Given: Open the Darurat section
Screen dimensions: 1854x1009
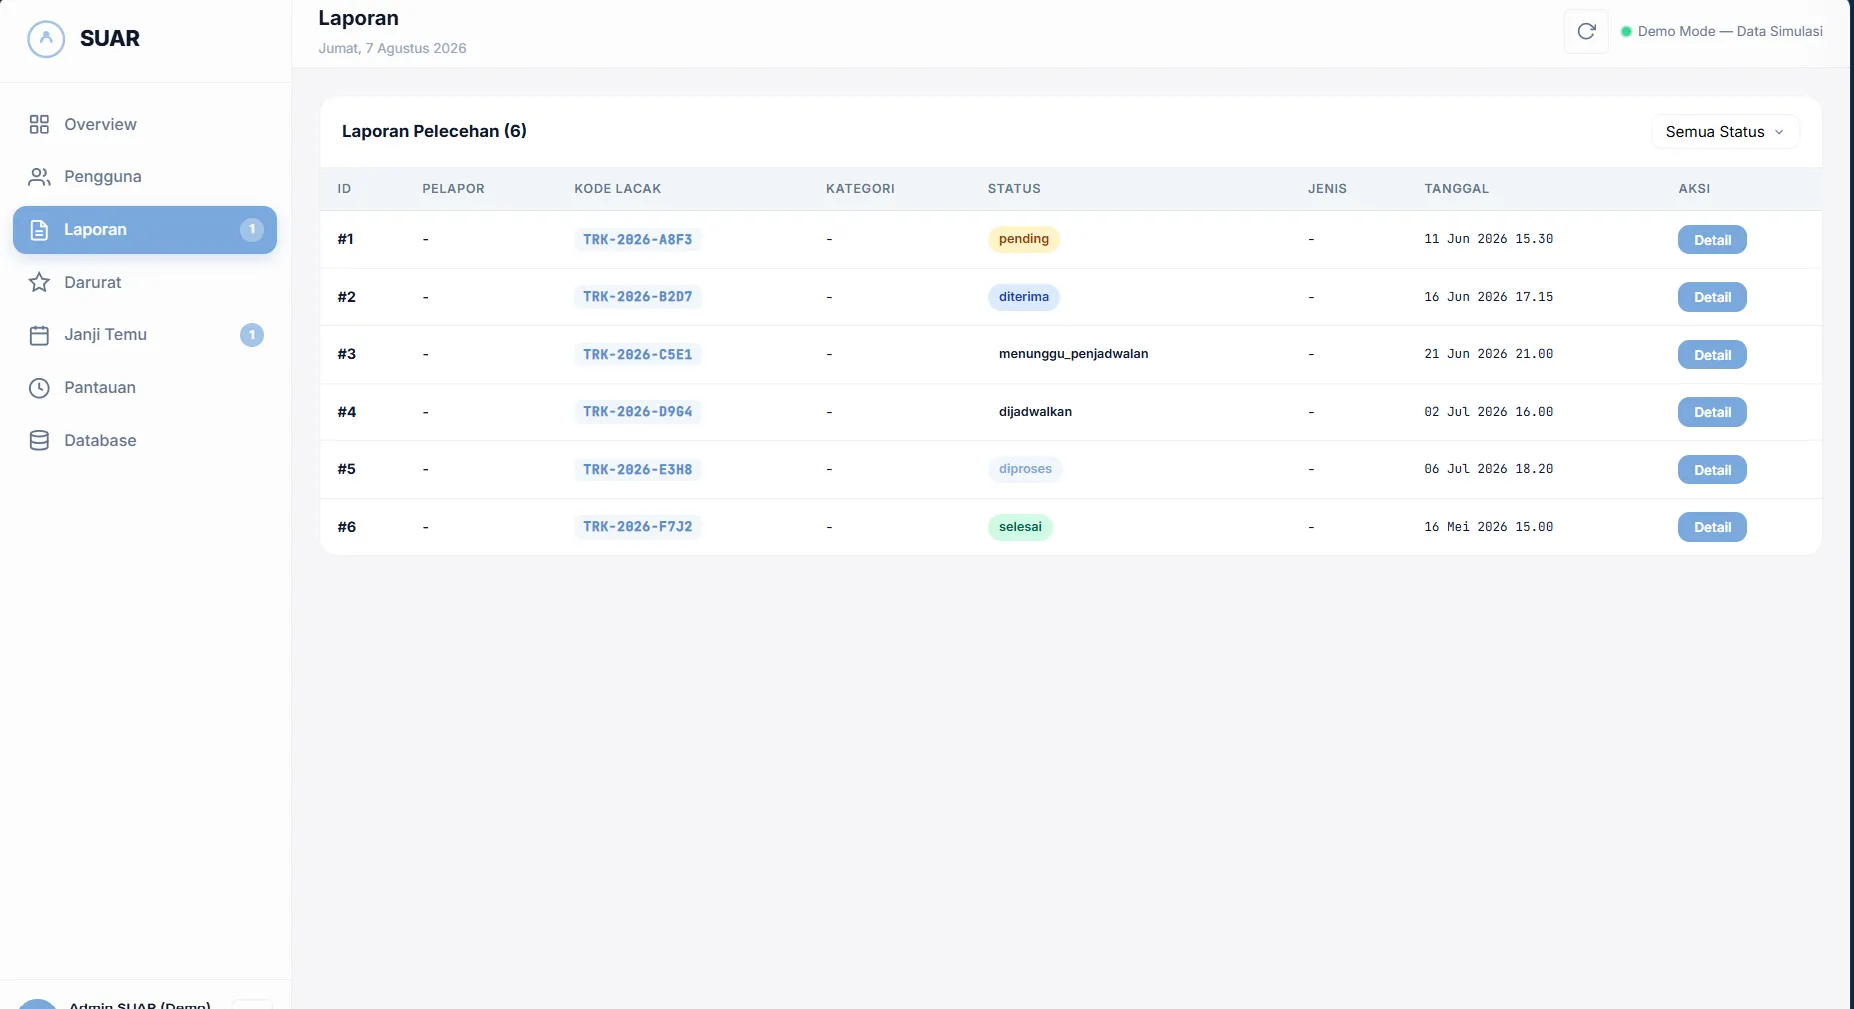Looking at the screenshot, I should pos(145,282).
